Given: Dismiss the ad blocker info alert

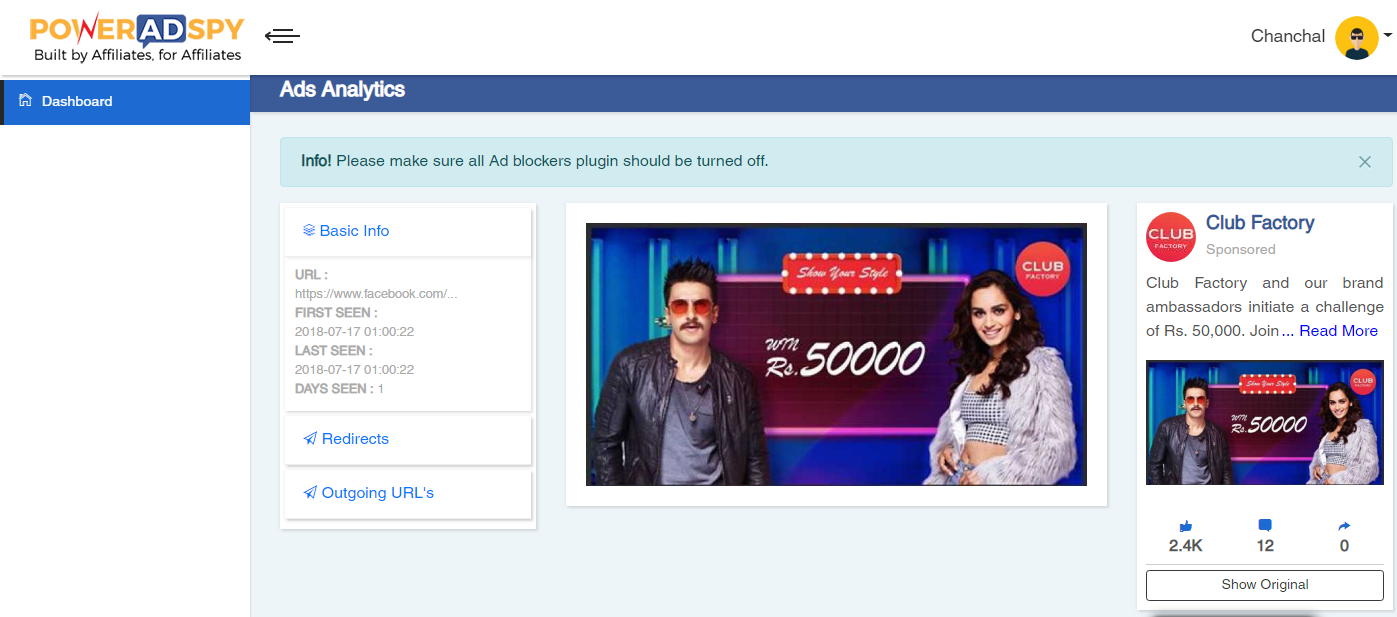Looking at the screenshot, I should (x=1364, y=161).
